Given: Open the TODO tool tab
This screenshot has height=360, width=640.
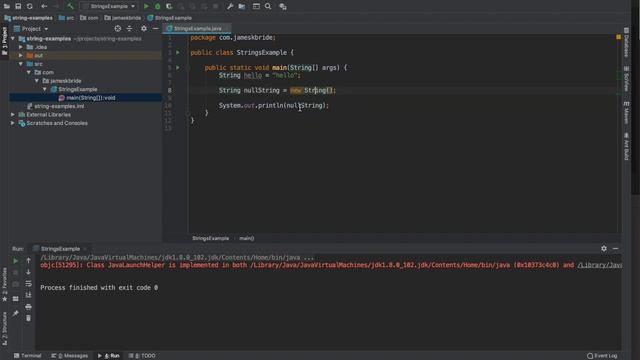Looking at the screenshot, I should (x=142, y=356).
